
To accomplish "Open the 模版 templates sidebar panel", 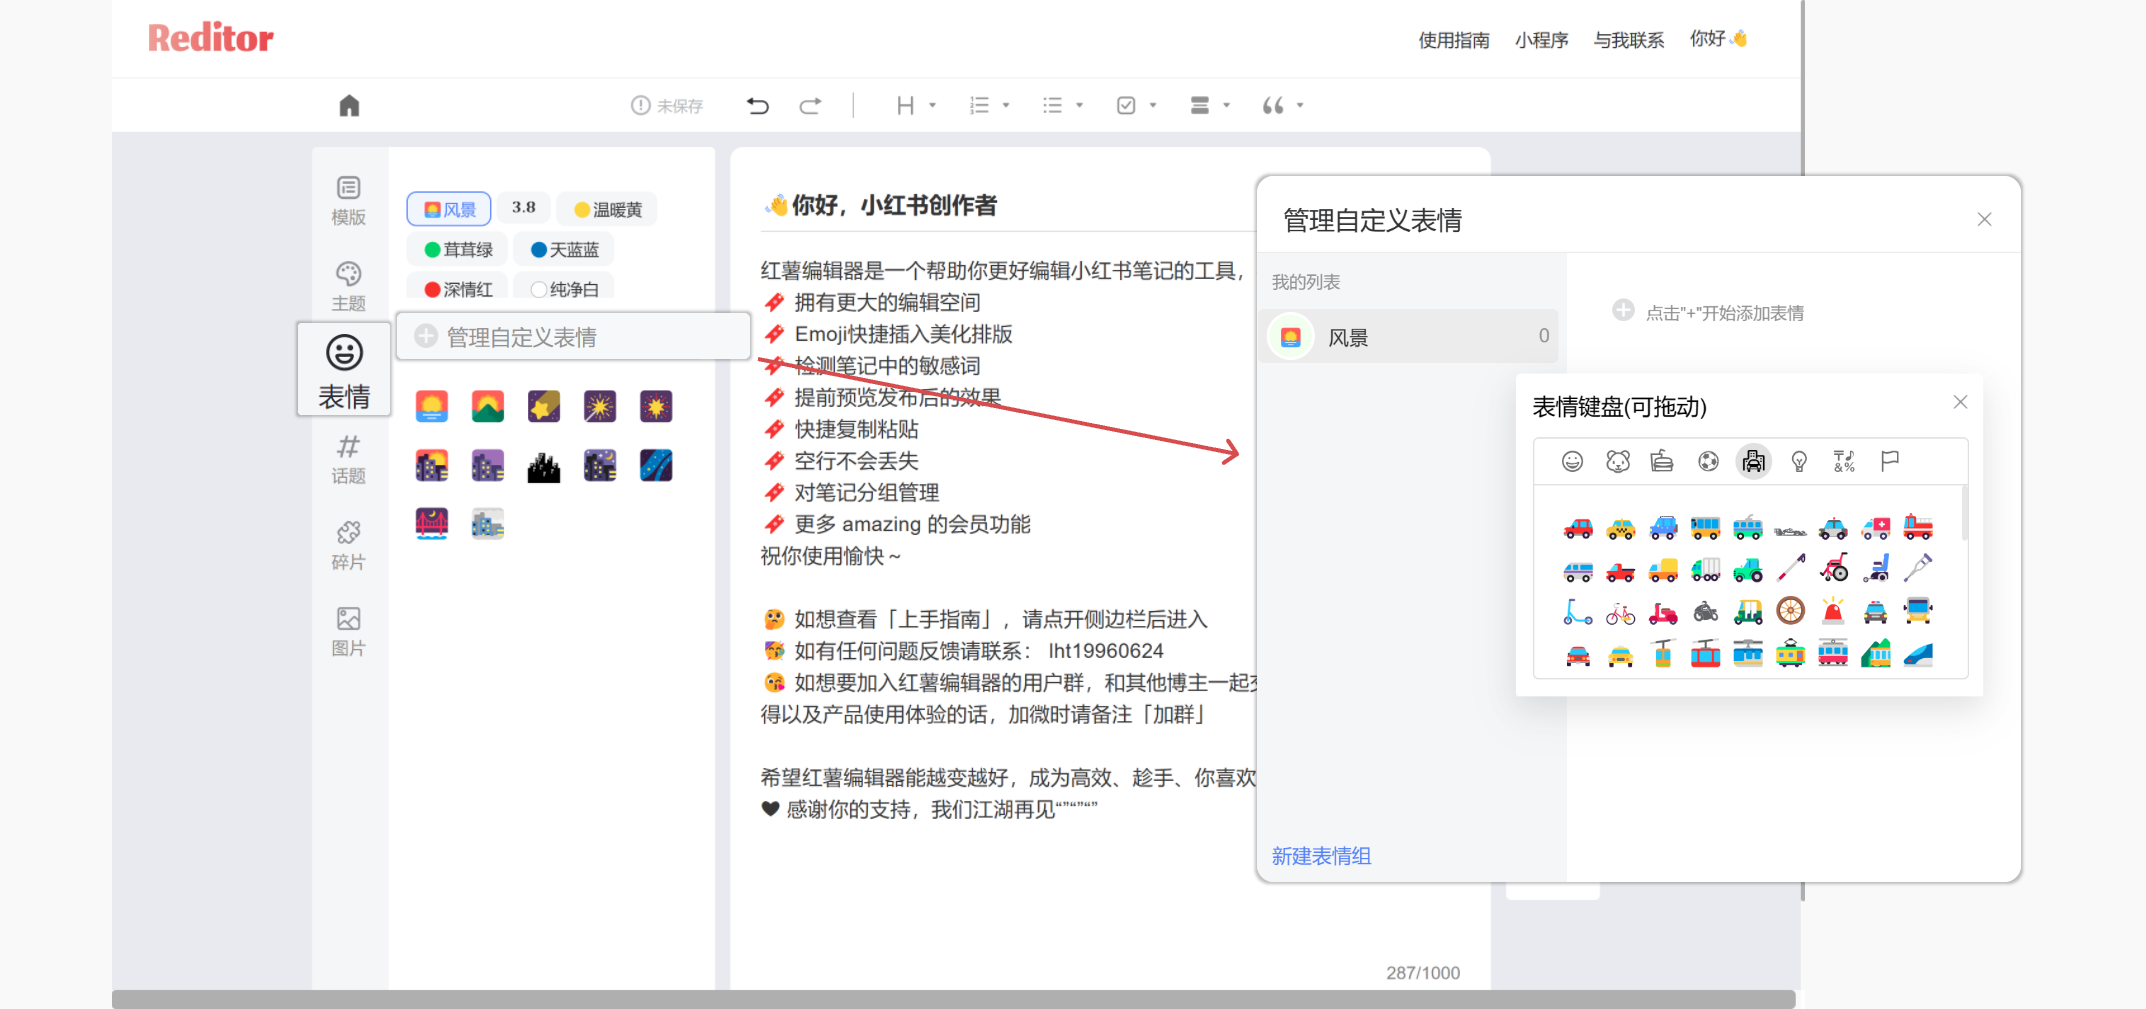I will (x=348, y=201).
